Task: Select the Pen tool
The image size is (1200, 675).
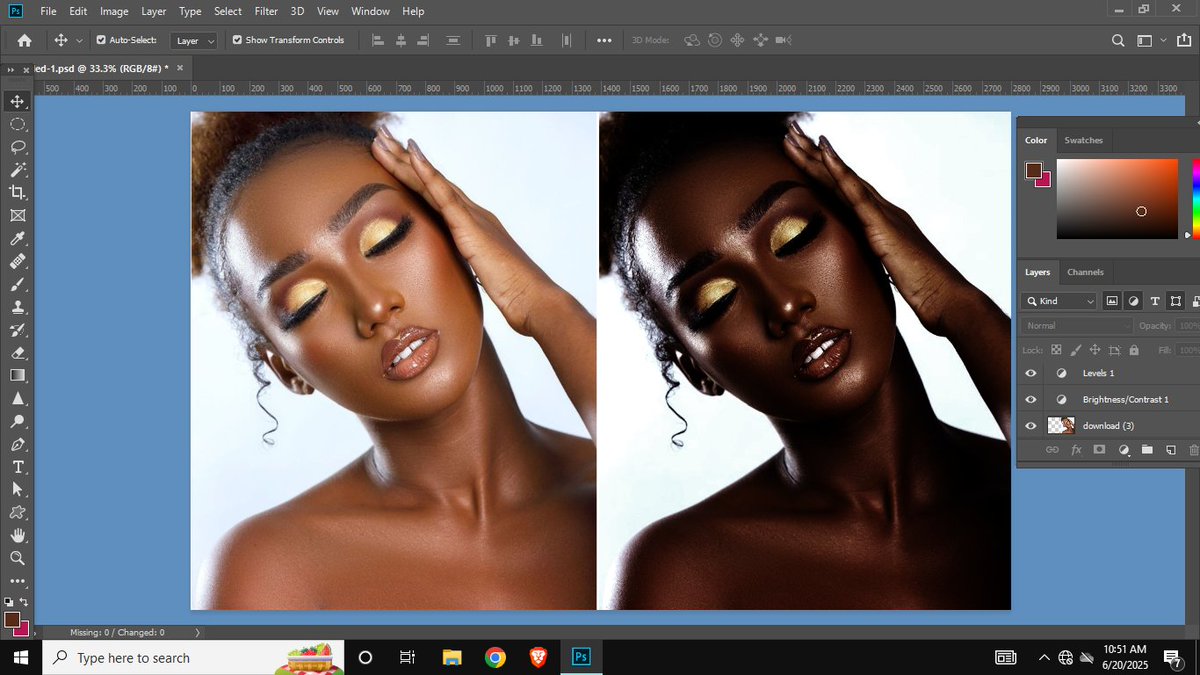Action: tap(17, 444)
